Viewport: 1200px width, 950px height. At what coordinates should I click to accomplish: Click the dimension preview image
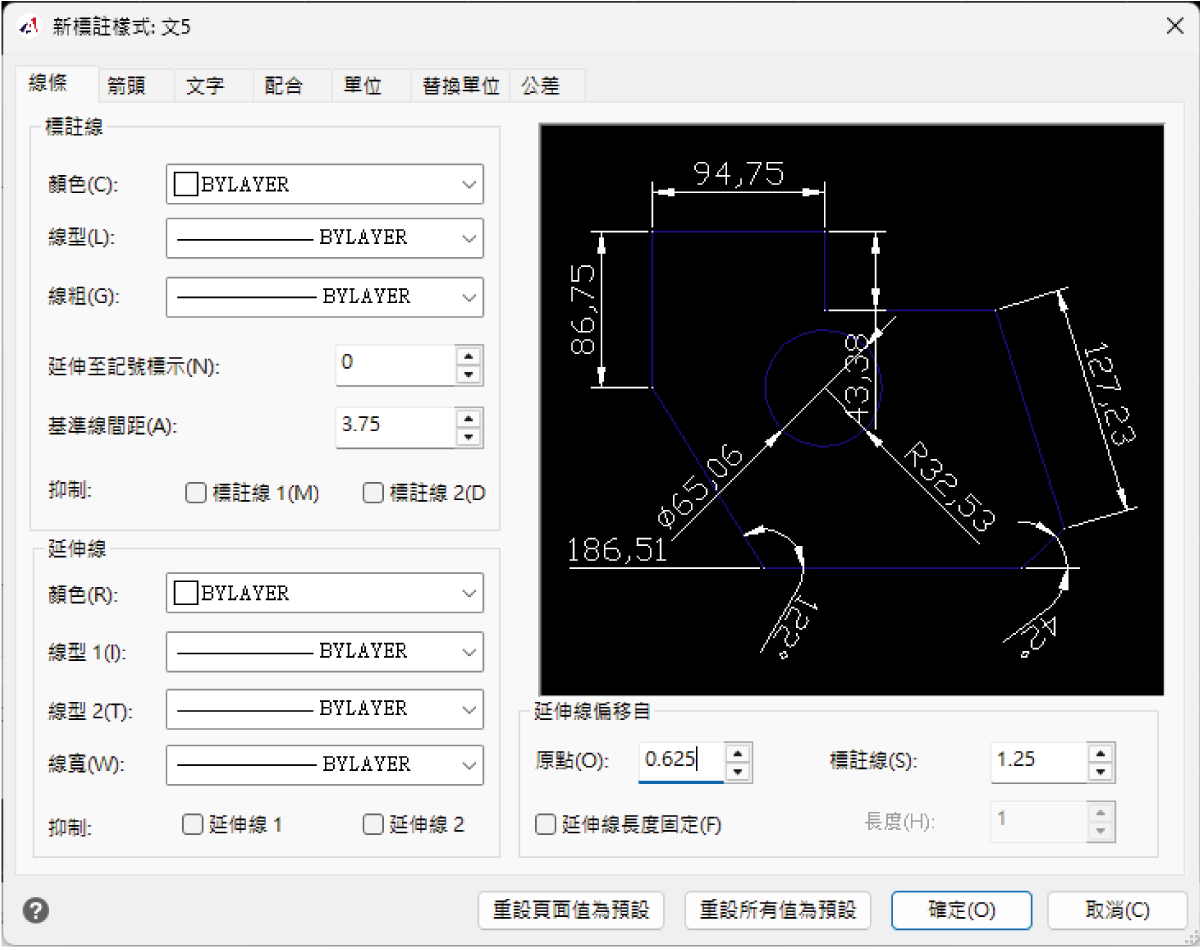pyautogui.click(x=852, y=410)
